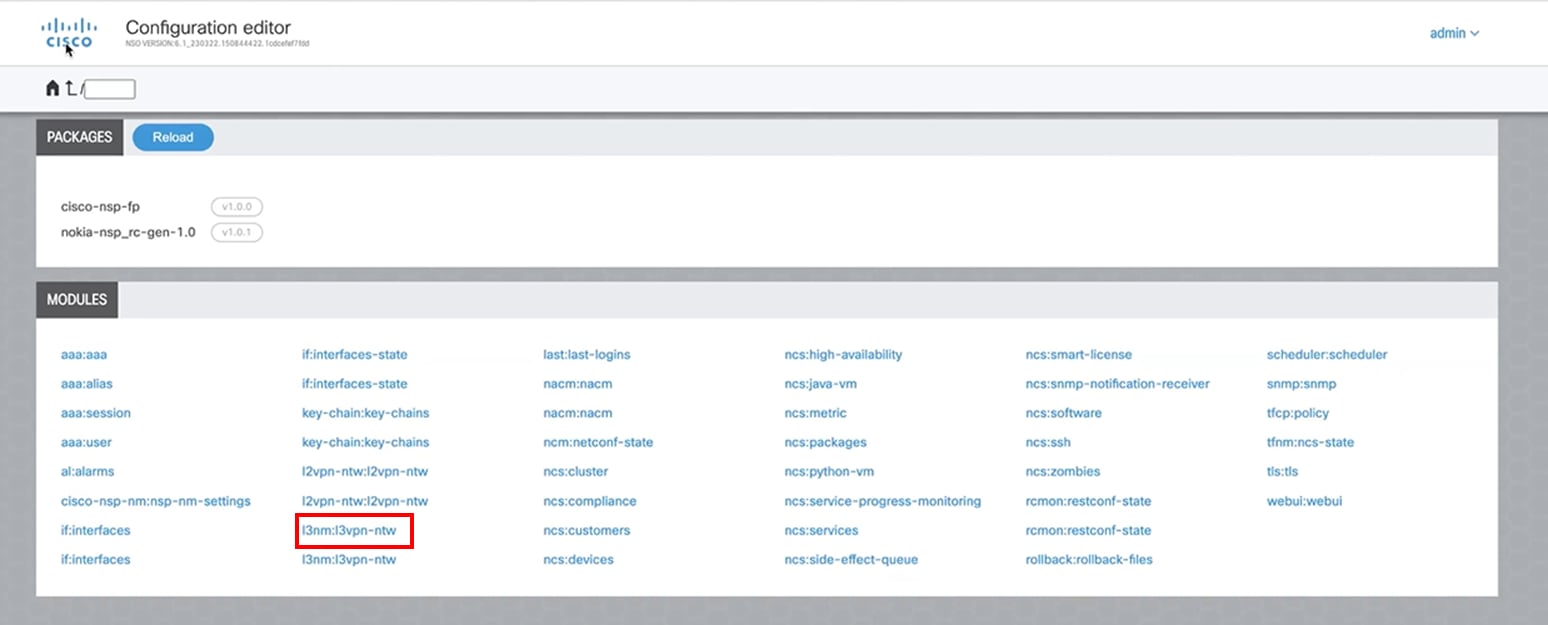This screenshot has width=1548, height=625.
Task: Open ncs:service-progress-monitoring module
Action: coord(883,501)
